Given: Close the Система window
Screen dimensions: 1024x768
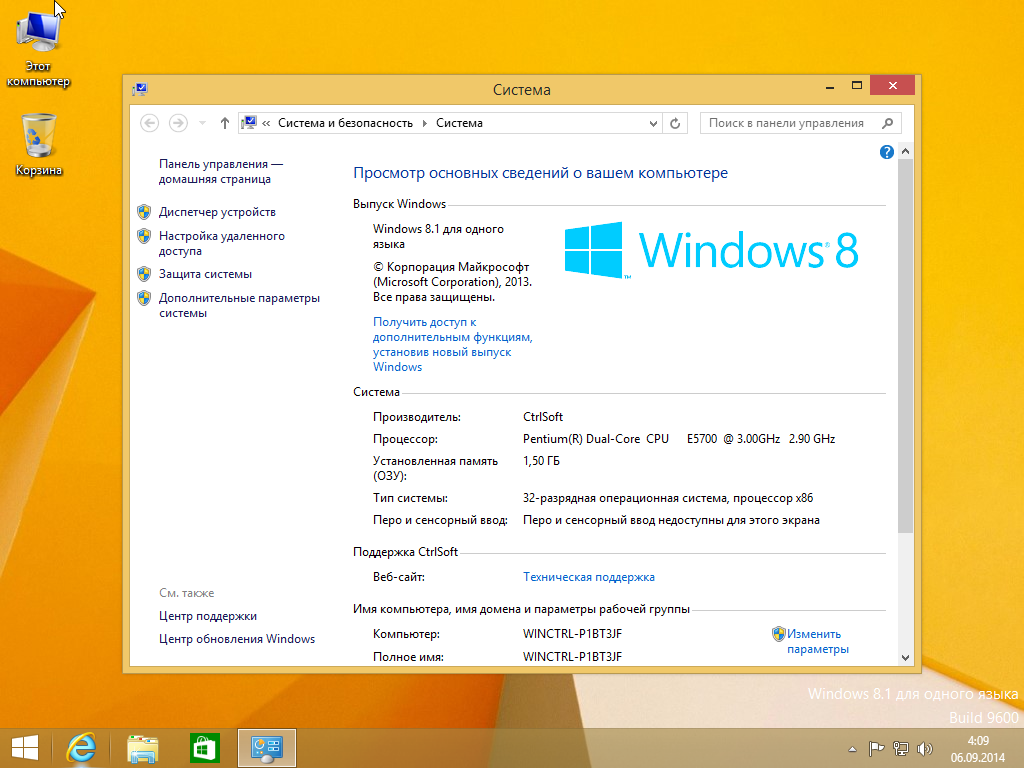Looking at the screenshot, I should 892,86.
